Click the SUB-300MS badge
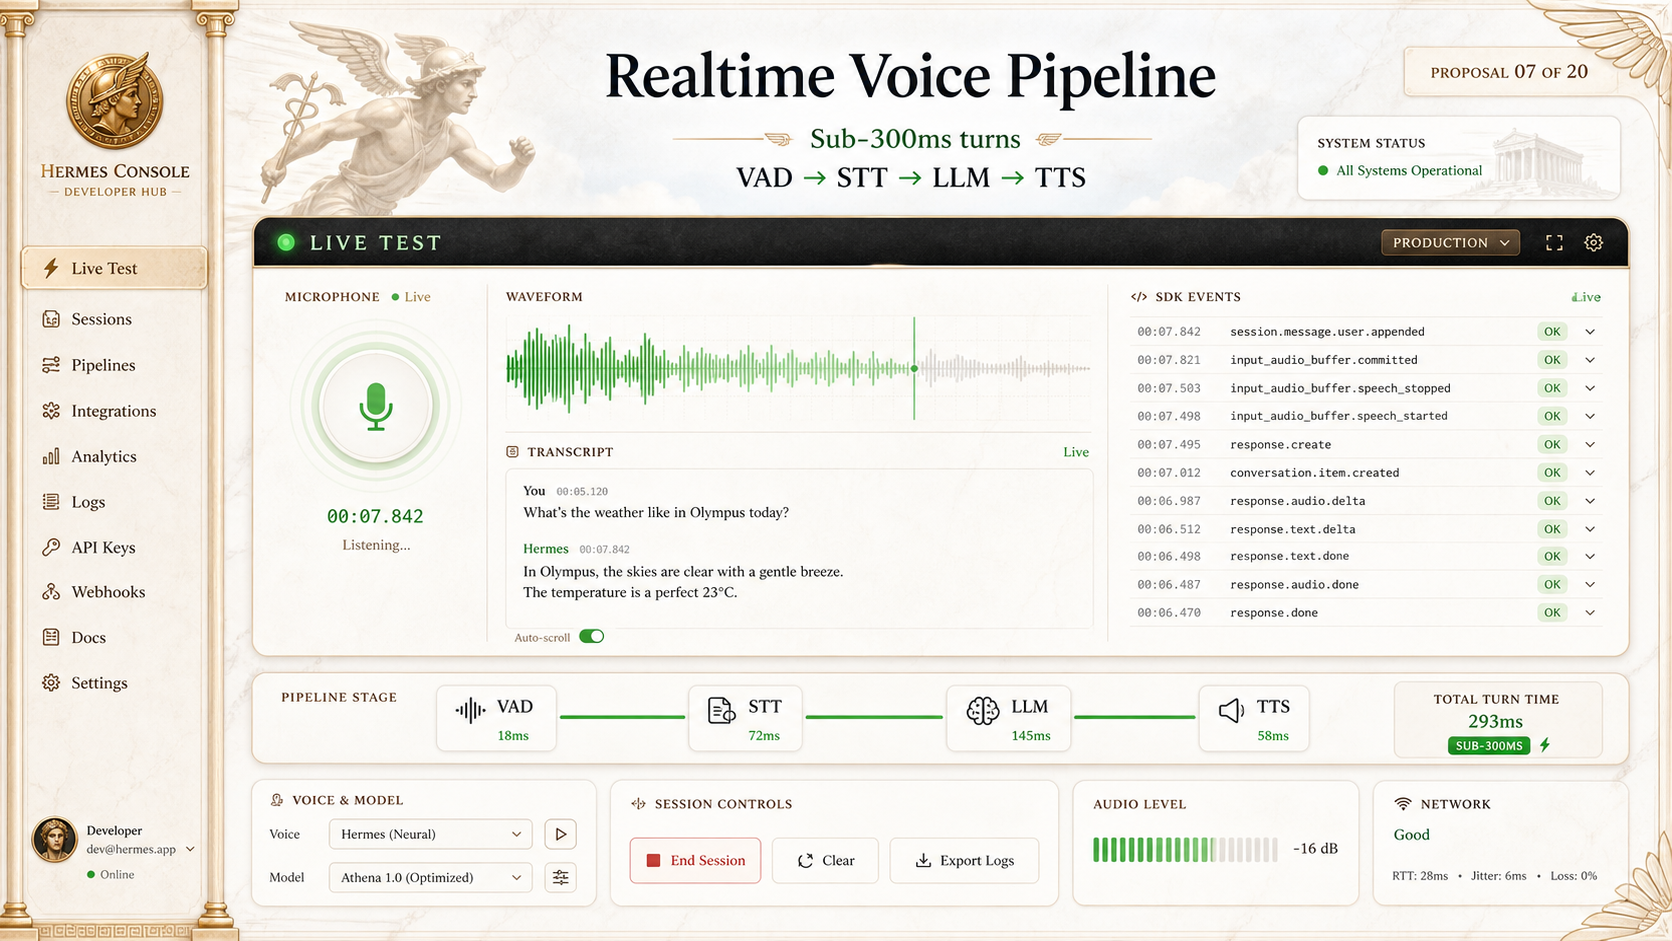 [1489, 746]
